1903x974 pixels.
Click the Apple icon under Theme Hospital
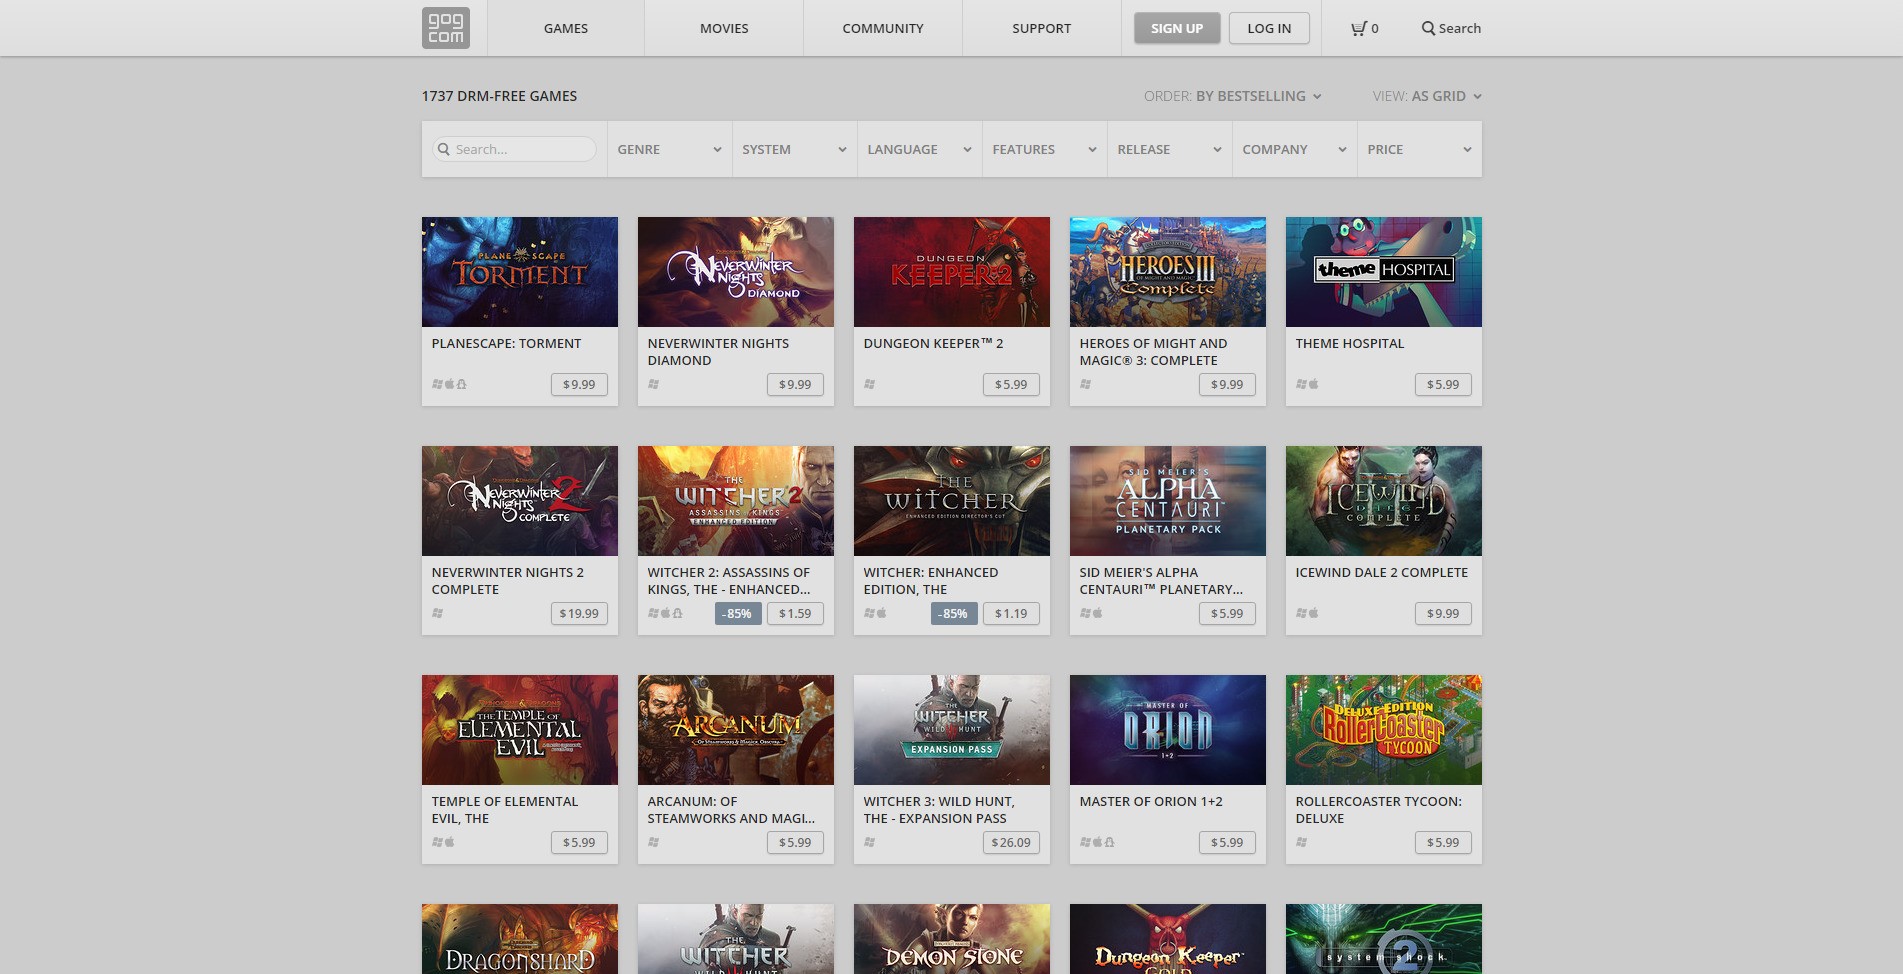pyautogui.click(x=1313, y=383)
